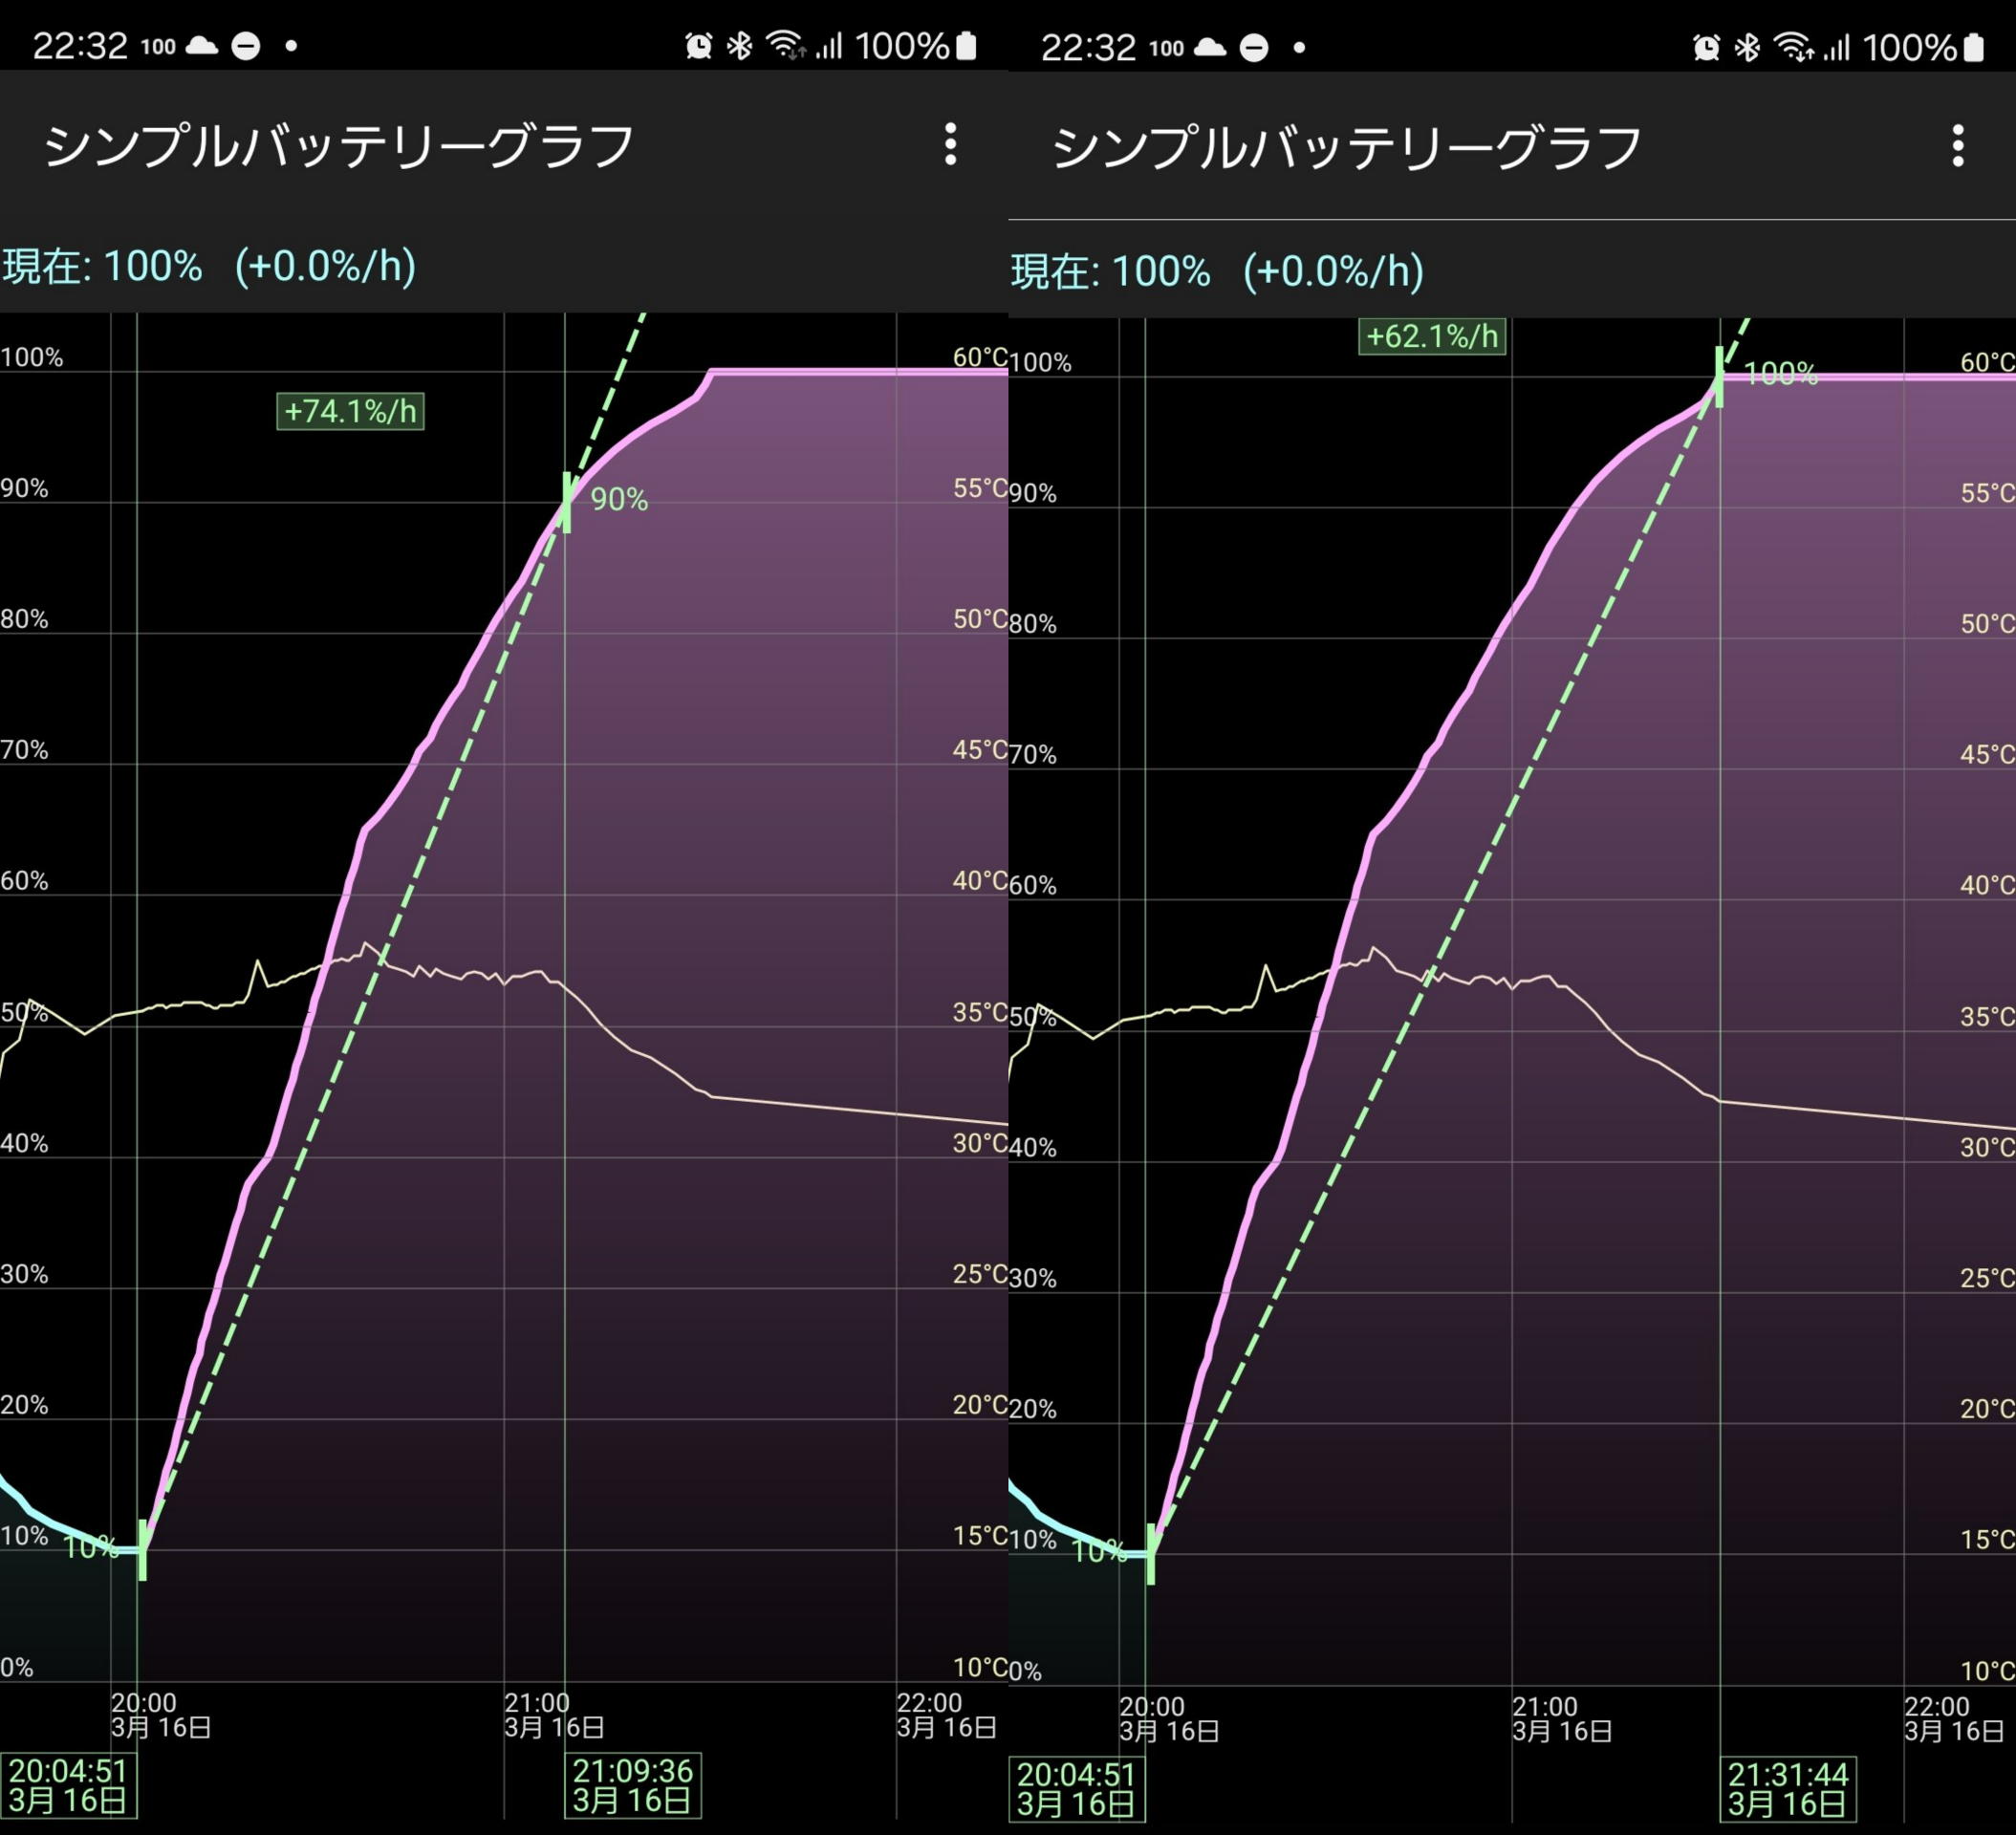Tap do-not-disturb icon in left status bar

(246, 46)
